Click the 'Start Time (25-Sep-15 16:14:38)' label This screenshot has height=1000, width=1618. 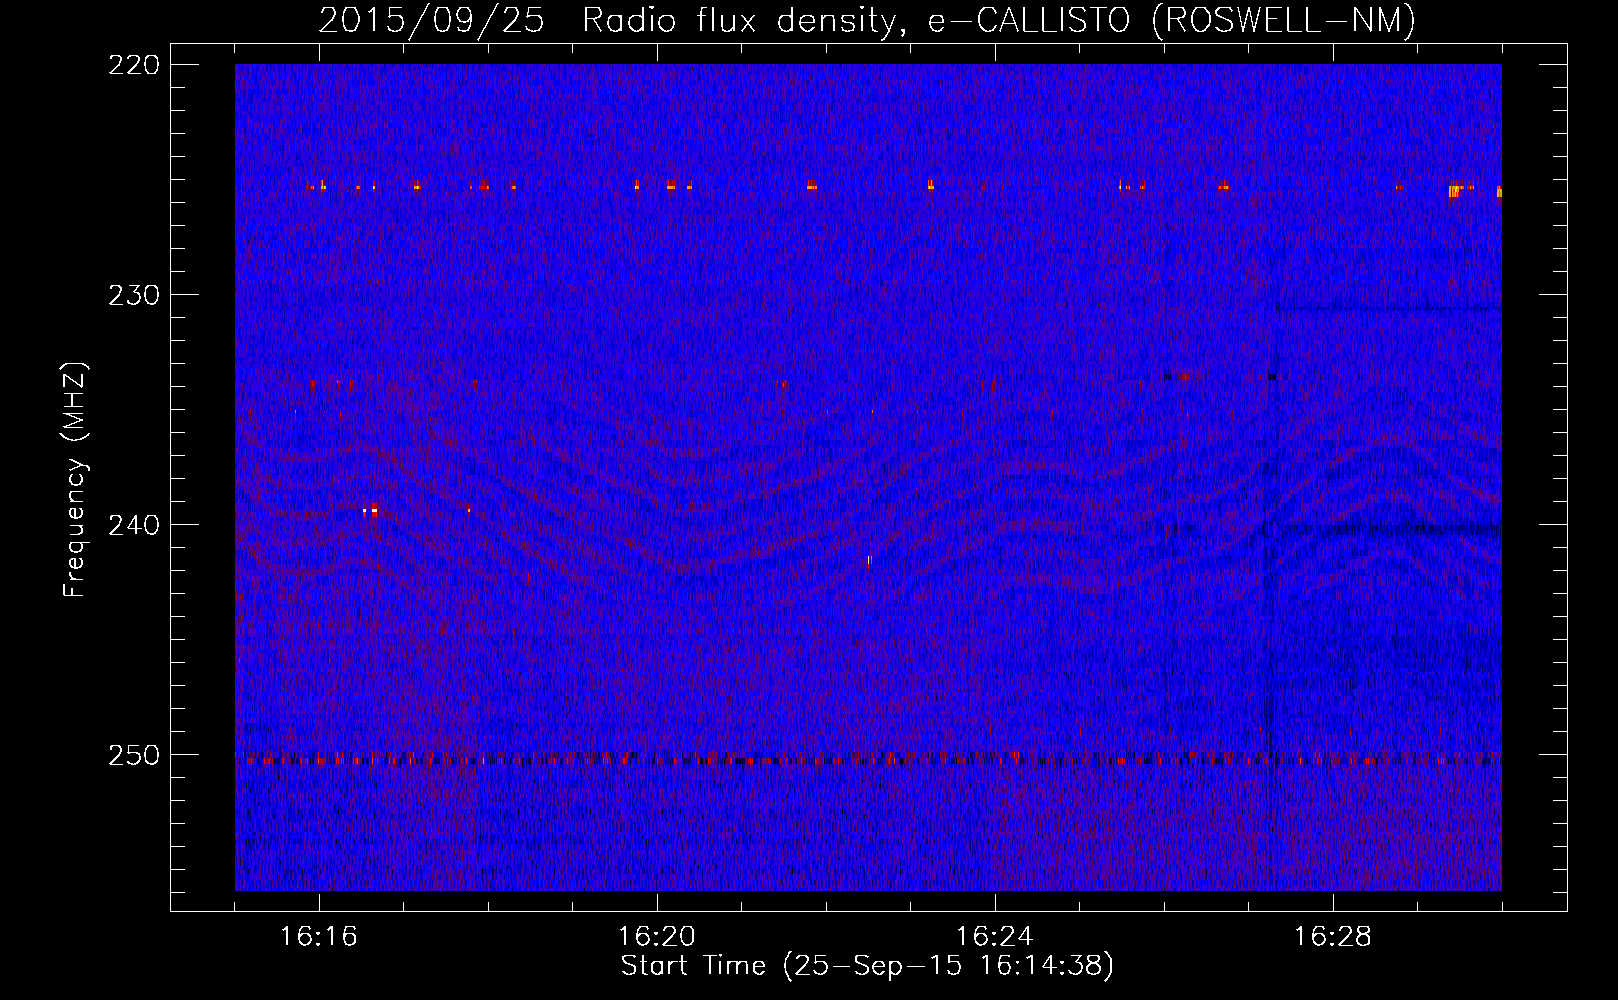pyautogui.click(x=867, y=966)
